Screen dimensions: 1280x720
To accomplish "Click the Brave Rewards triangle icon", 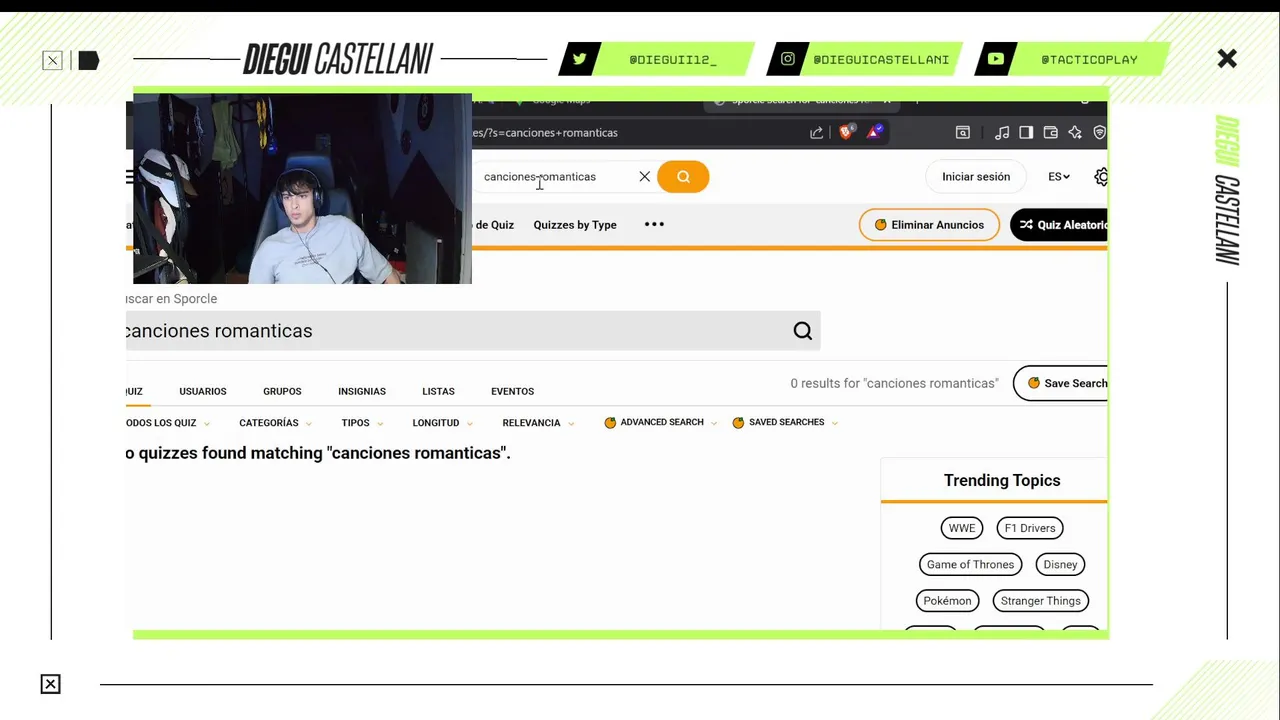I will click(875, 132).
